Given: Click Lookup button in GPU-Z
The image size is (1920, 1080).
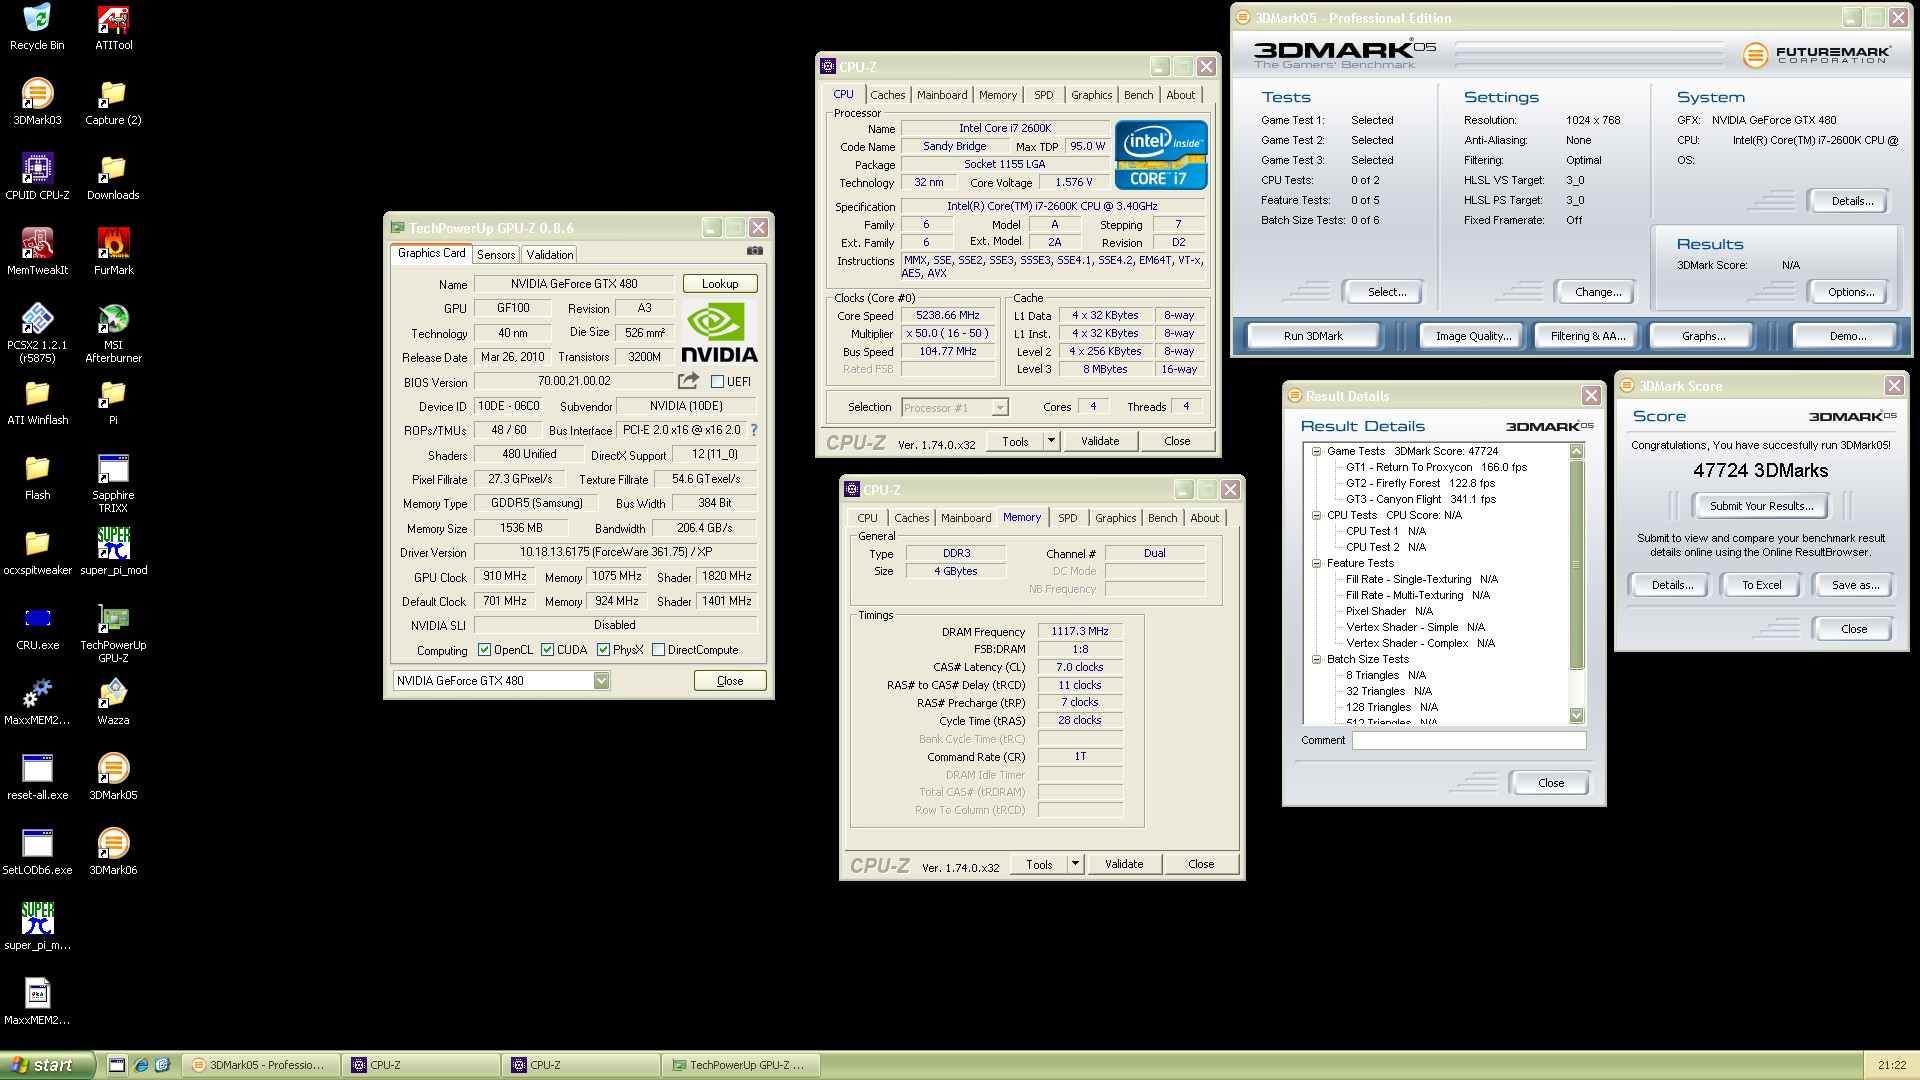Looking at the screenshot, I should (720, 284).
